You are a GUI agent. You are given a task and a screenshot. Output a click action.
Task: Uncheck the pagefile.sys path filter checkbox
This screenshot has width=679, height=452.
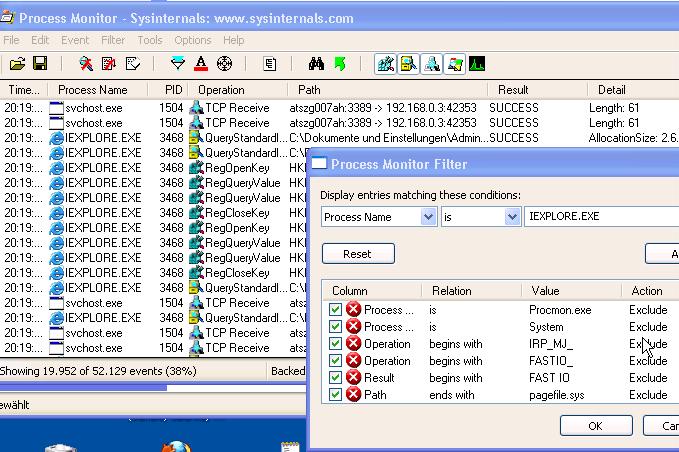335,394
